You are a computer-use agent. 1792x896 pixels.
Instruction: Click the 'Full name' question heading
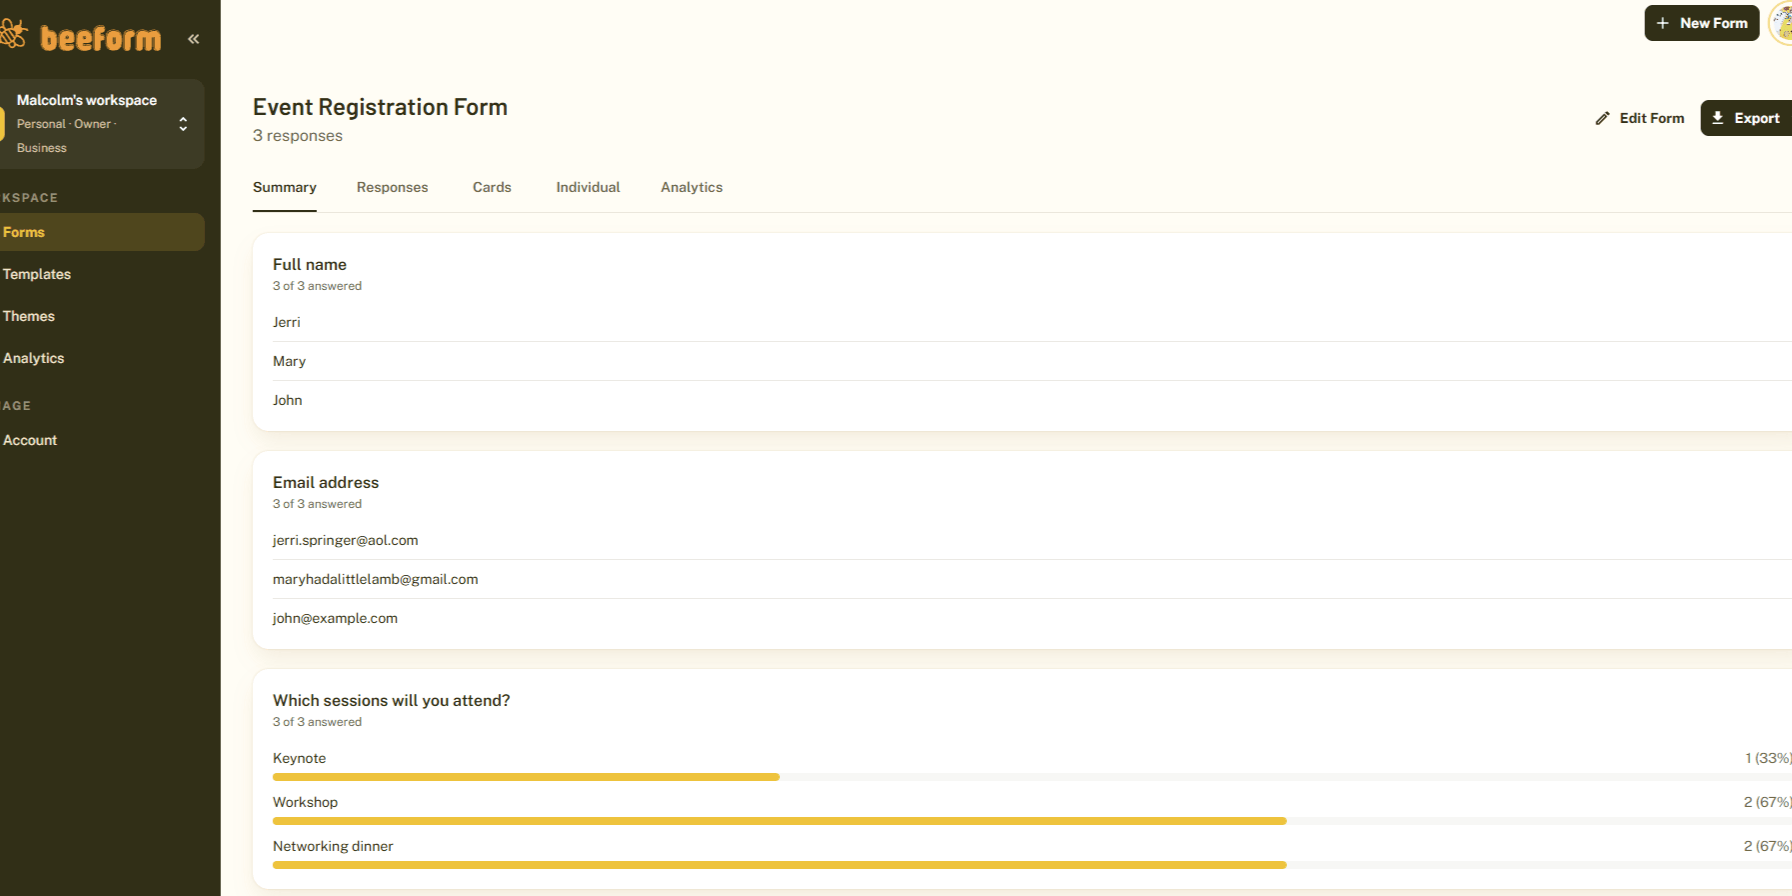pos(310,264)
